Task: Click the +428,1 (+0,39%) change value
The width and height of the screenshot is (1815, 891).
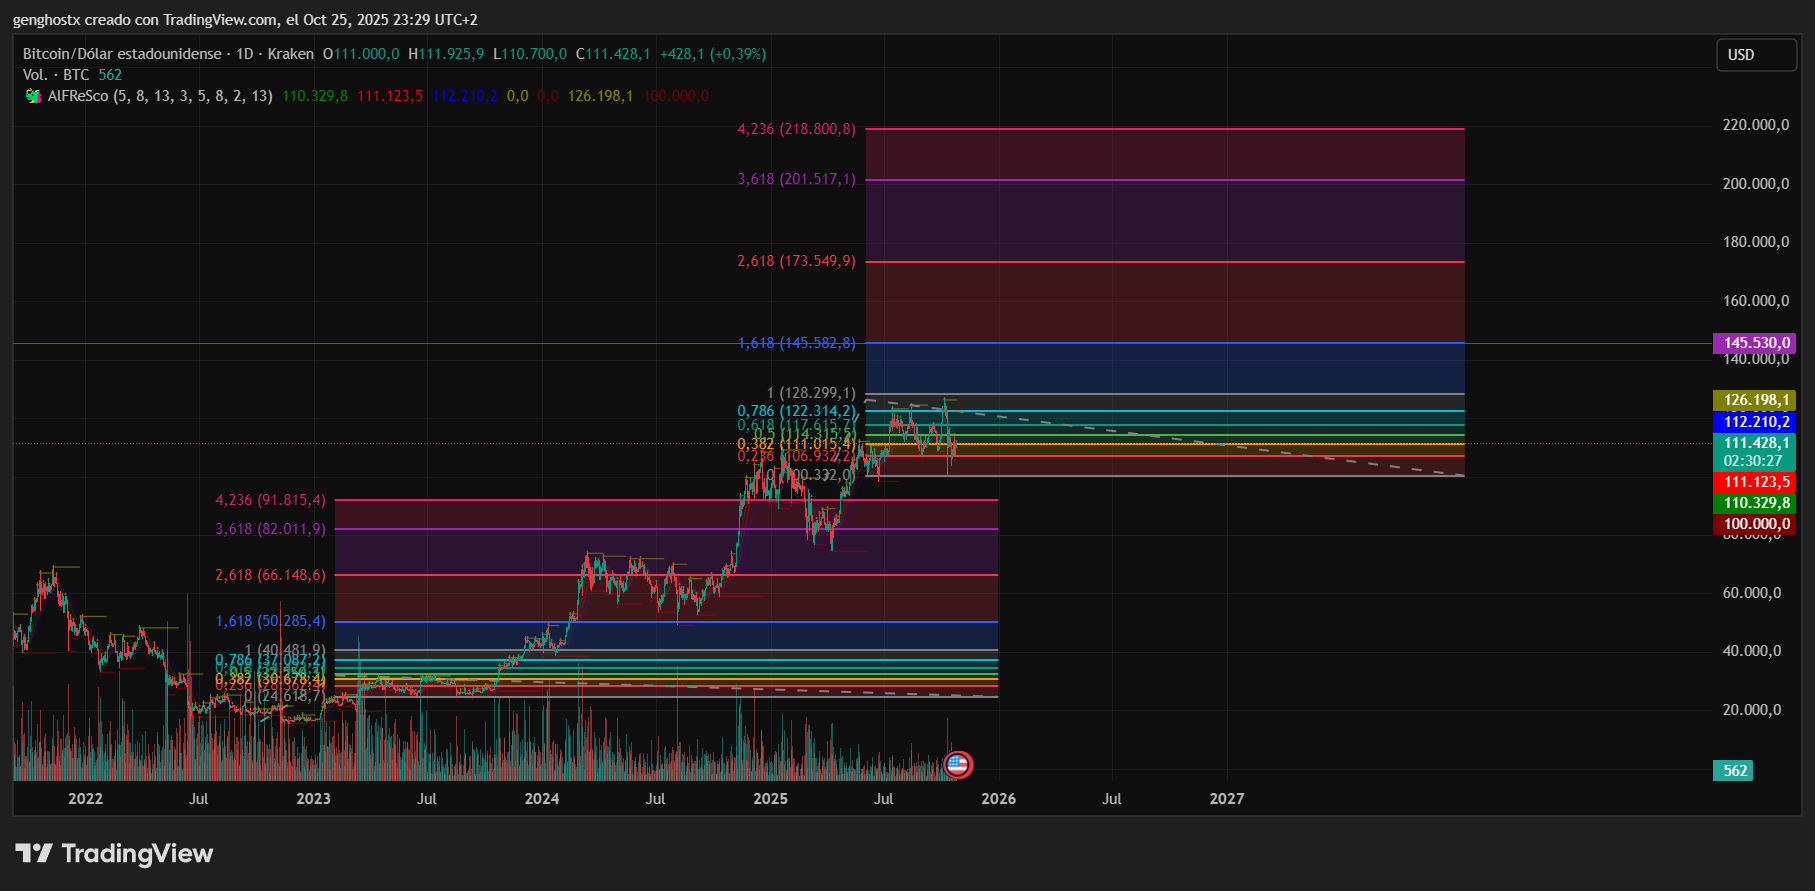Action: pyautogui.click(x=713, y=54)
